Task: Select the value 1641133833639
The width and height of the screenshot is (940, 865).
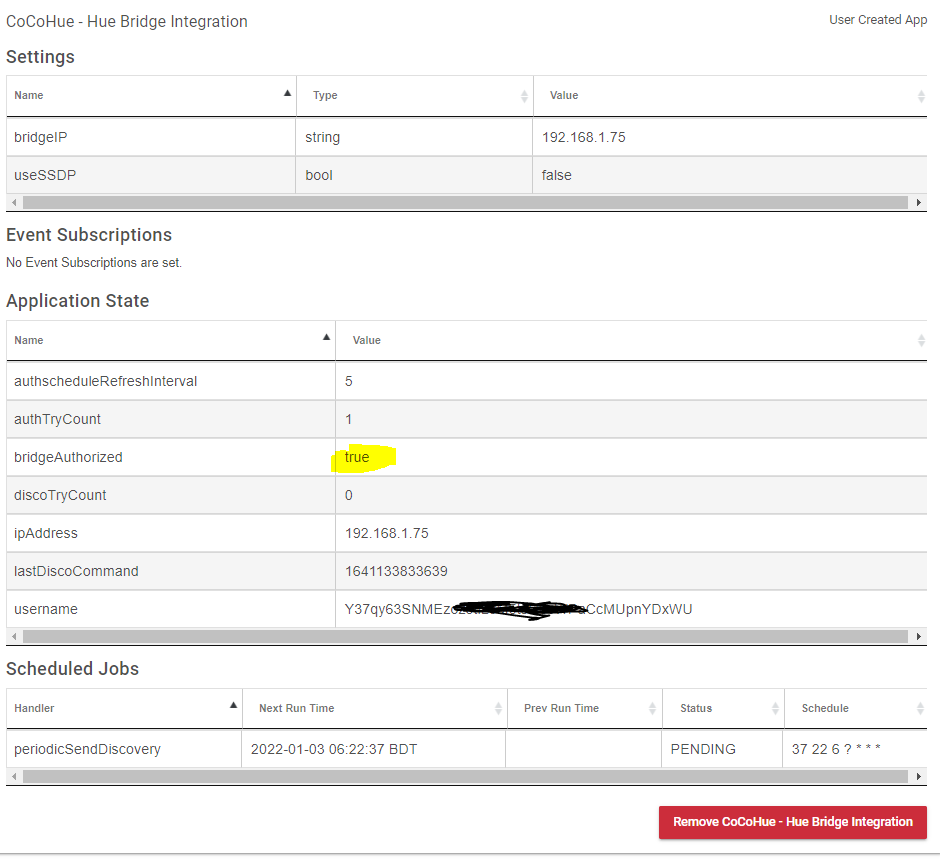Action: pyautogui.click(x=396, y=571)
